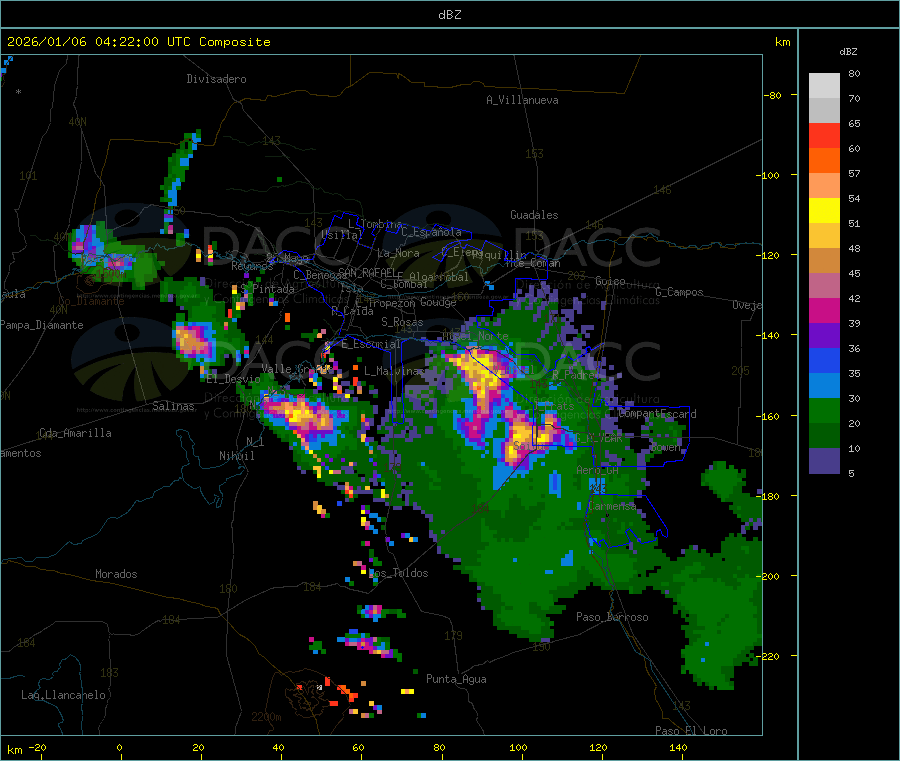Click the 'km' label at the bottom left

(14, 750)
